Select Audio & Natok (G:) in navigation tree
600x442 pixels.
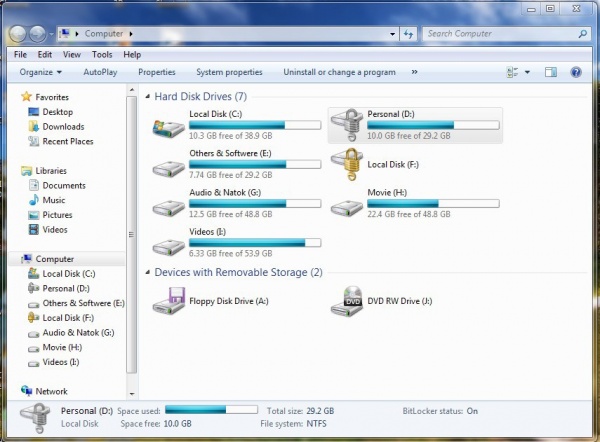pos(71,333)
